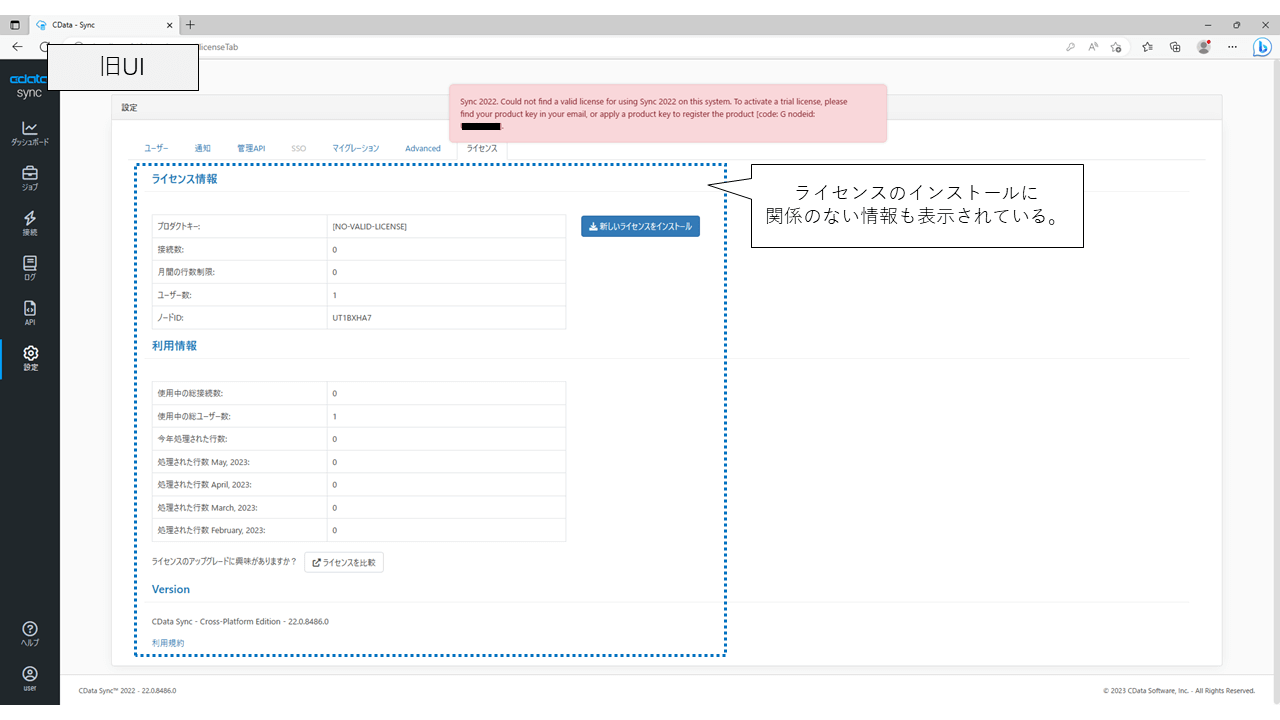This screenshot has height=720, width=1280.
Task: View the ログ page from the sidebar
Action: (x=30, y=269)
